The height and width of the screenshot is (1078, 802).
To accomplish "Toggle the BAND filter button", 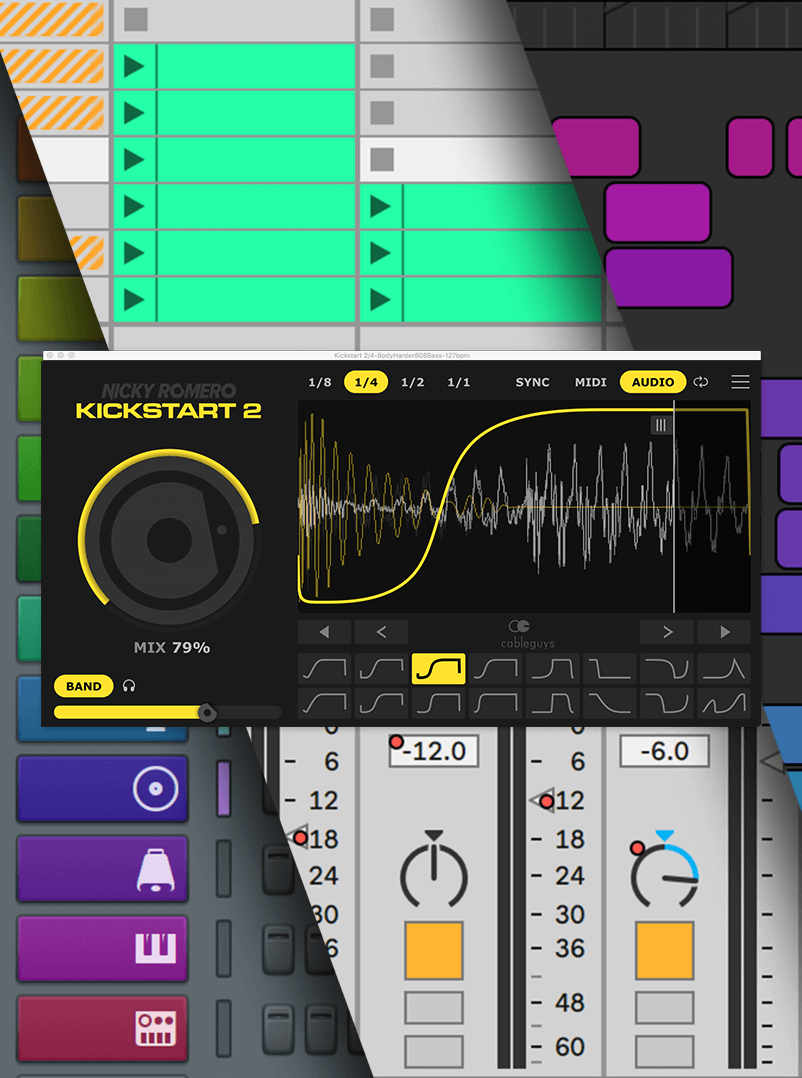I will 83,686.
